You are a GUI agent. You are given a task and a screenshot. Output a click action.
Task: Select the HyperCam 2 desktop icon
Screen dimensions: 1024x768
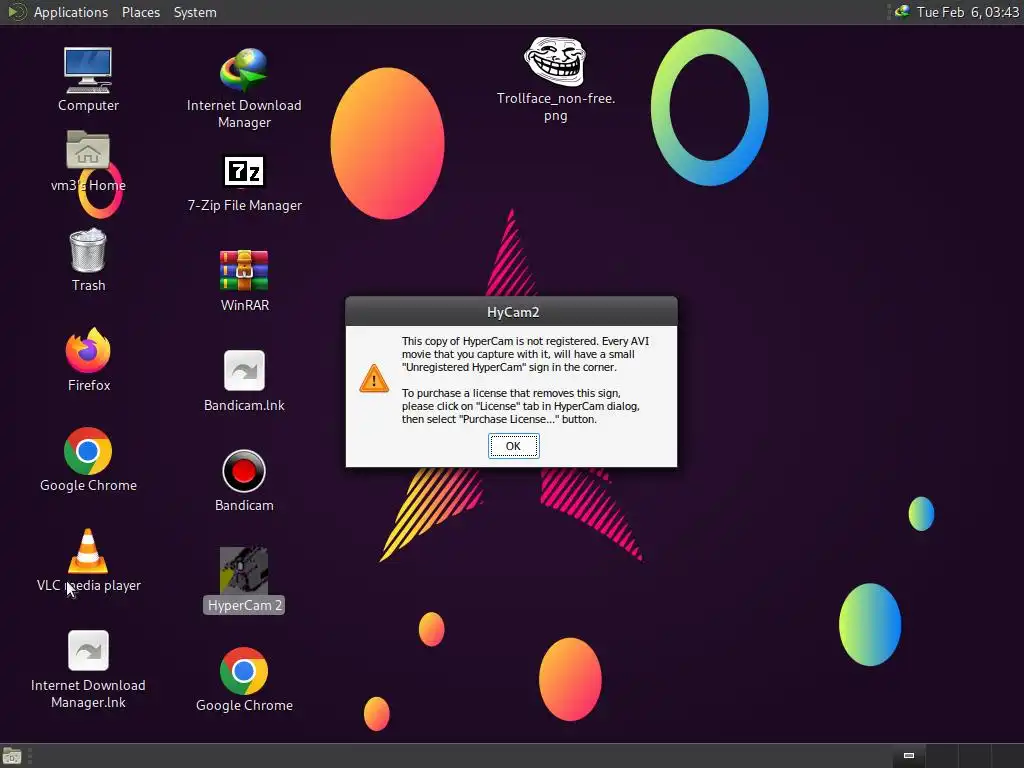[244, 570]
